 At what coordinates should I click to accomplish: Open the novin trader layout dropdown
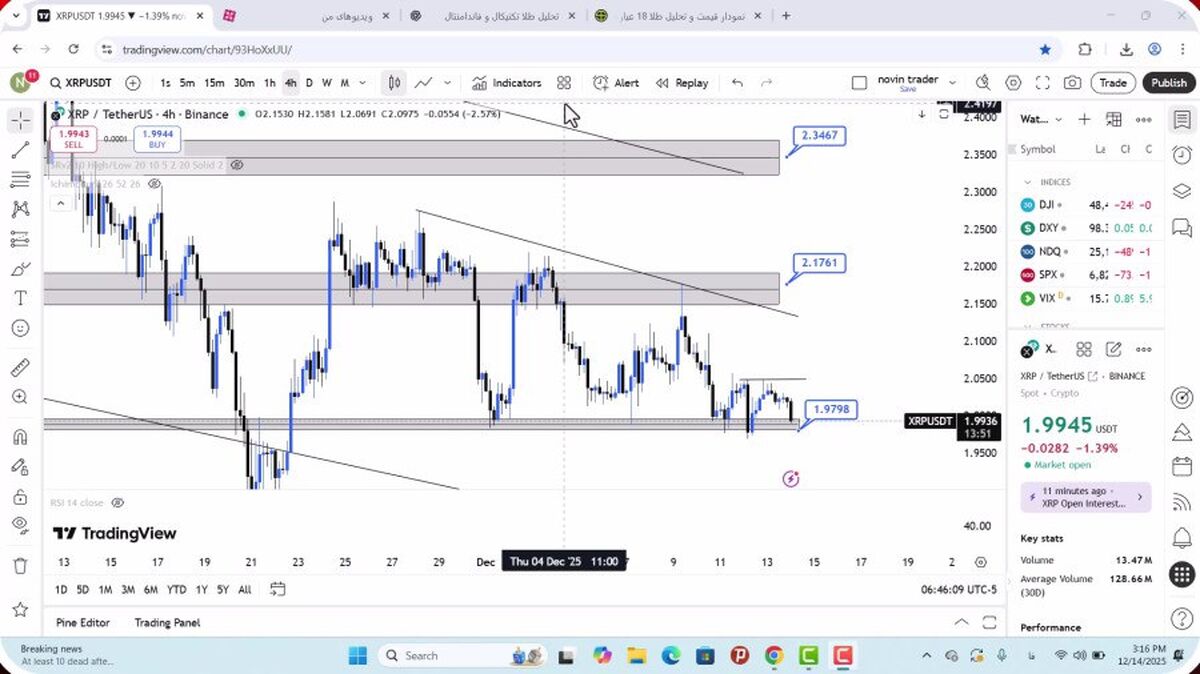coord(952,83)
